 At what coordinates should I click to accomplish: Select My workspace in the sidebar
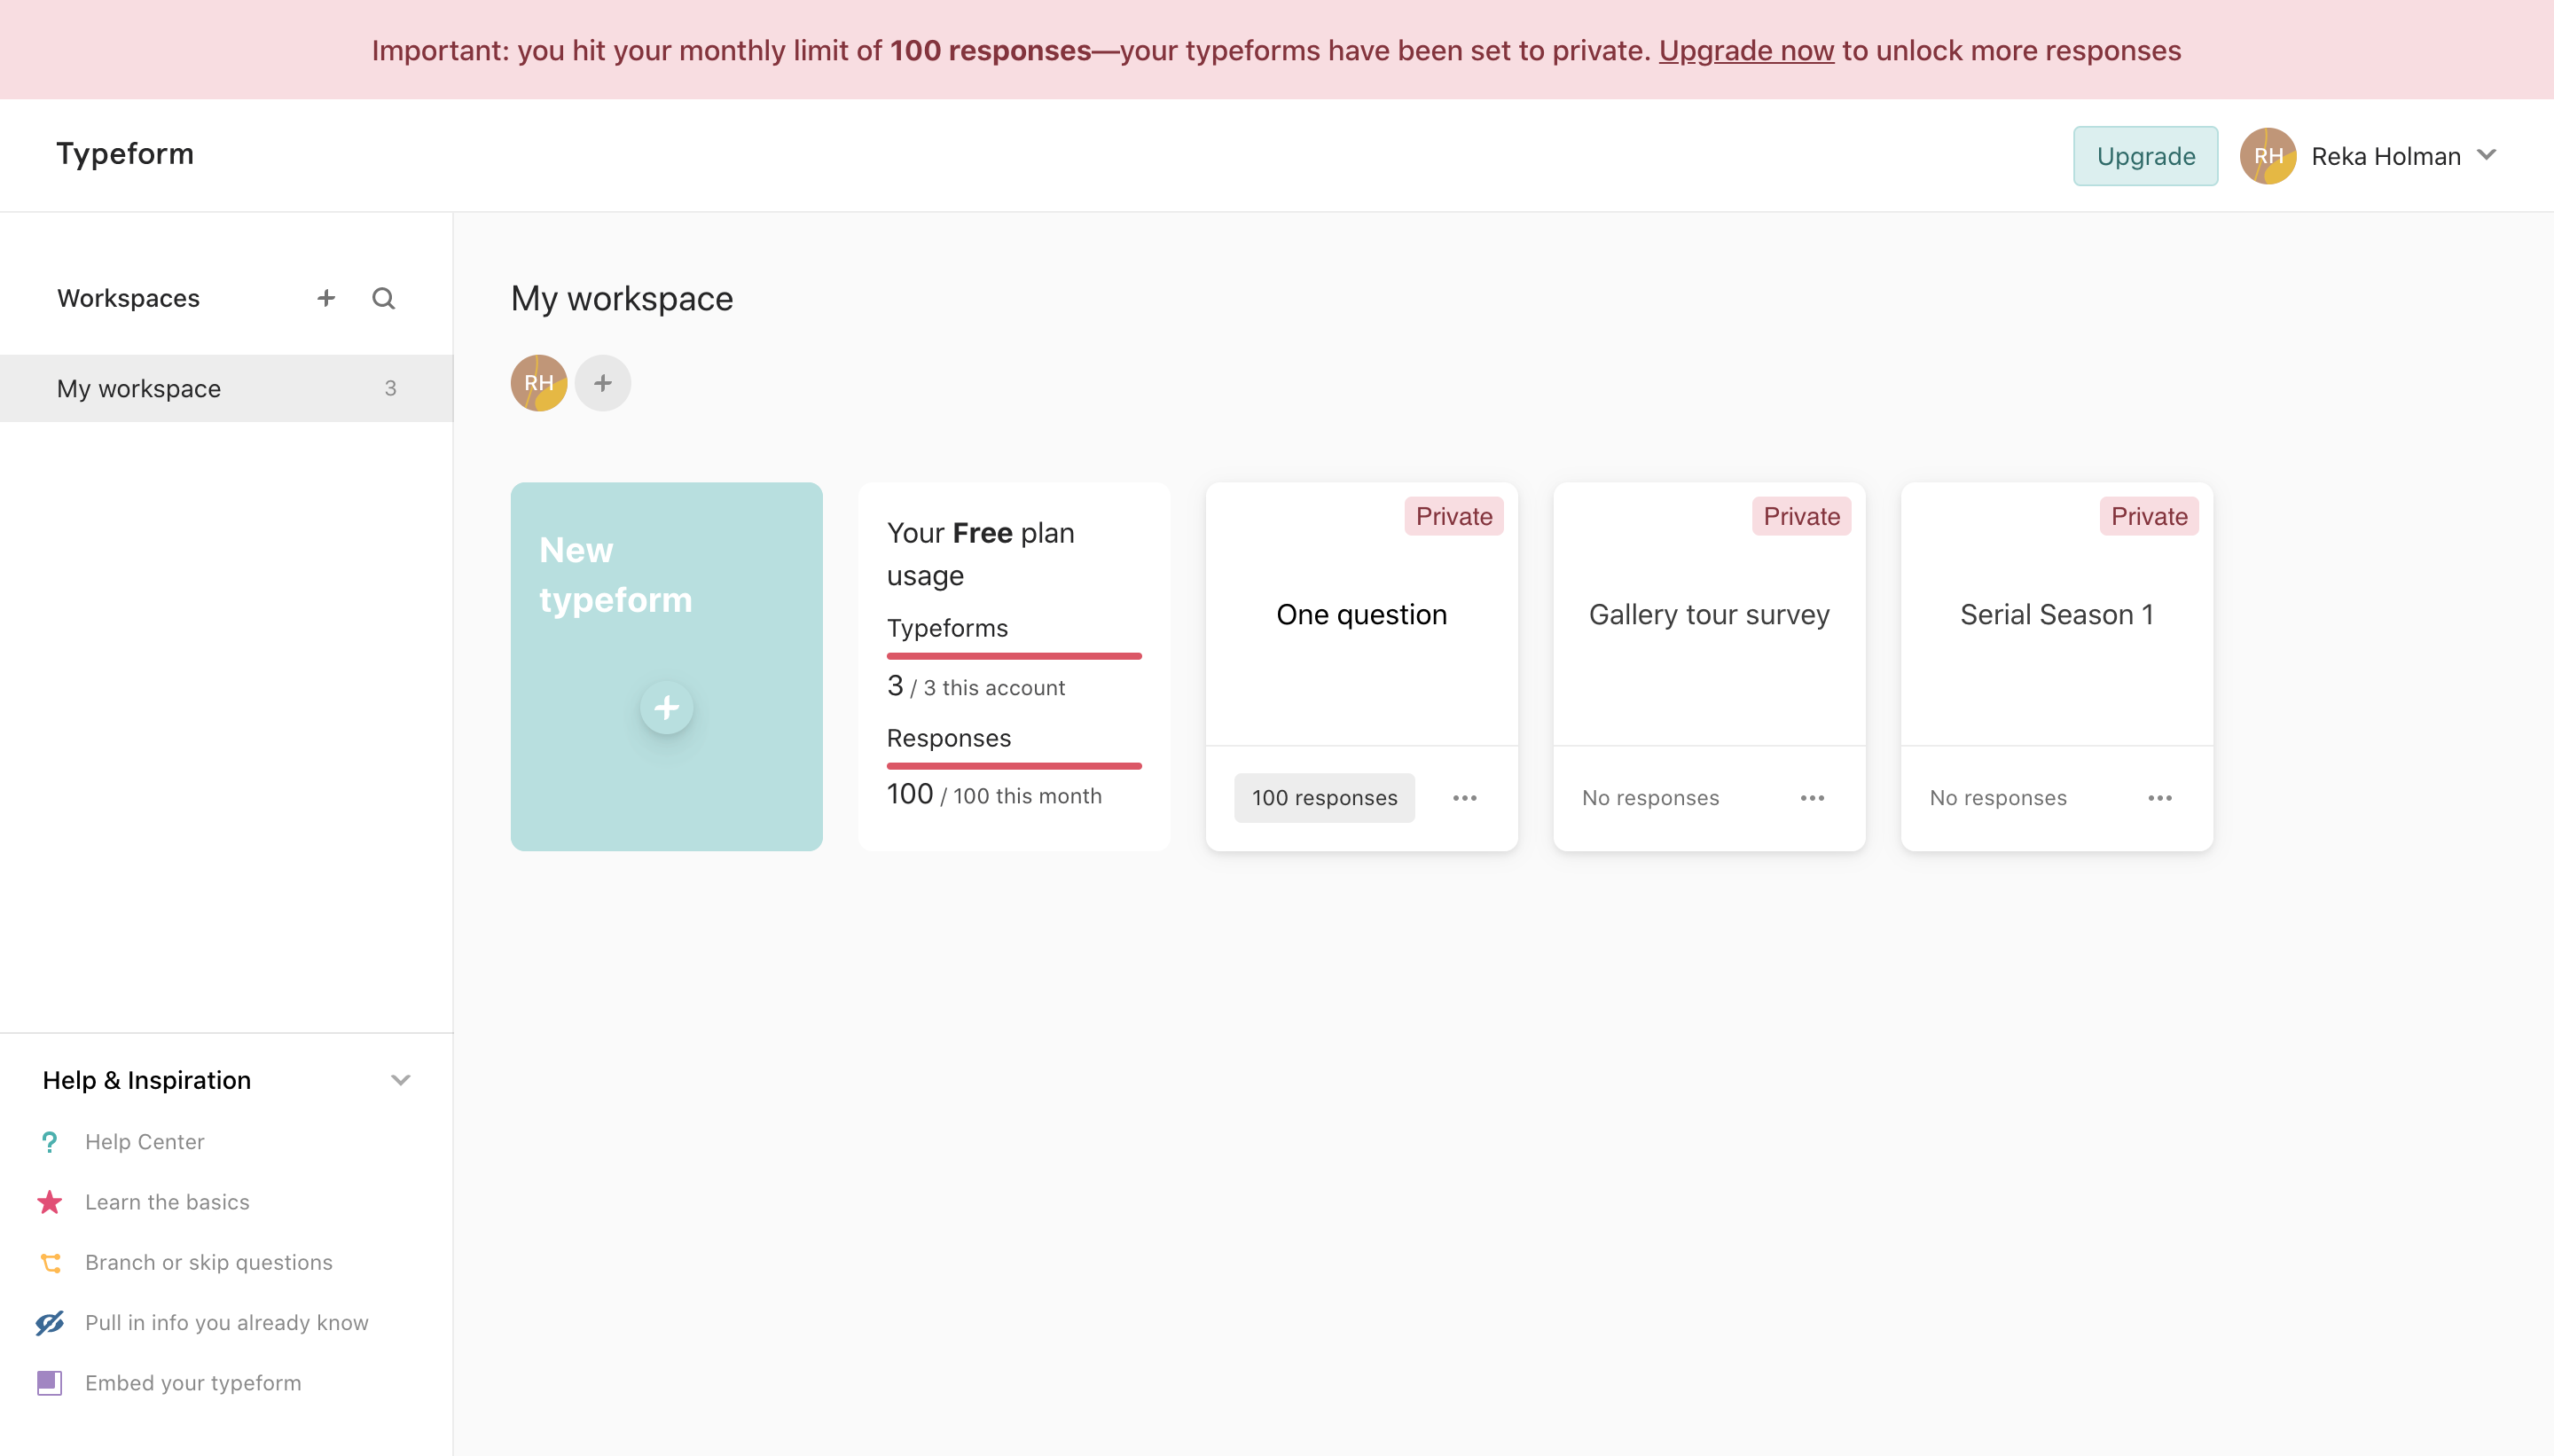226,388
